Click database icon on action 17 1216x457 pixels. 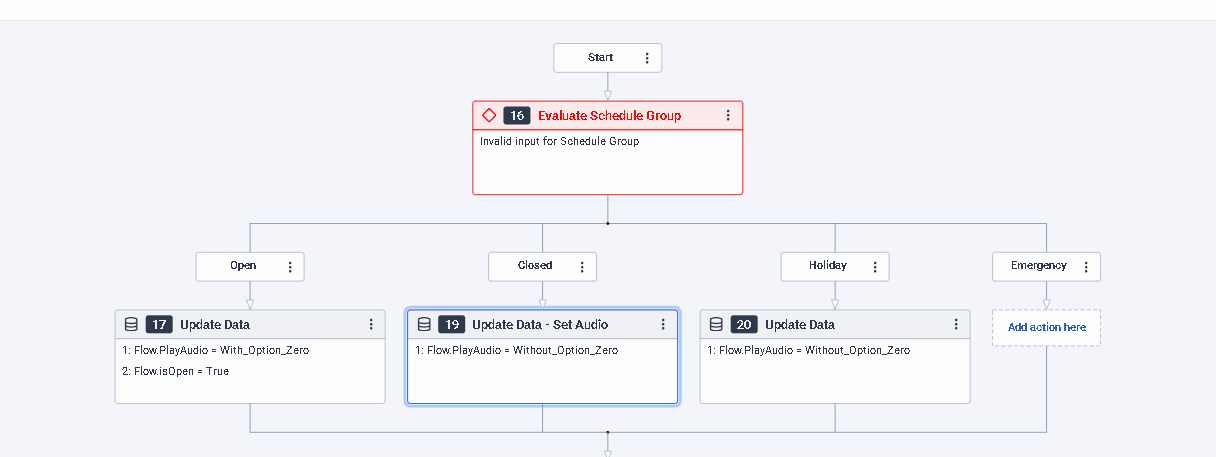[130, 324]
